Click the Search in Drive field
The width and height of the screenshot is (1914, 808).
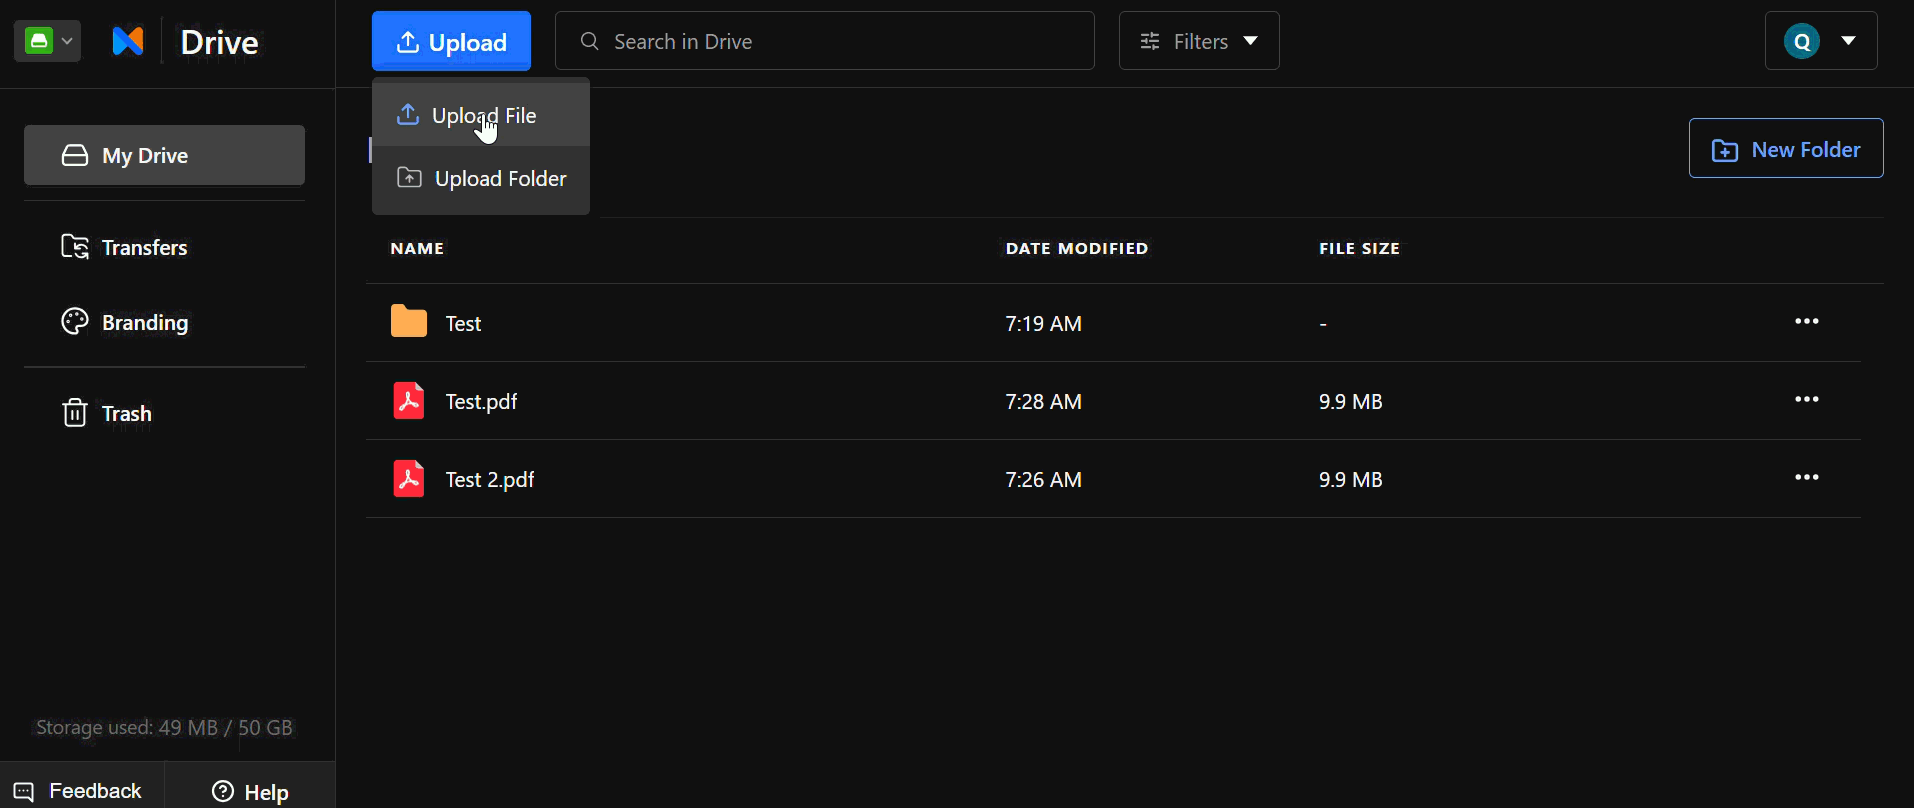pos(825,41)
